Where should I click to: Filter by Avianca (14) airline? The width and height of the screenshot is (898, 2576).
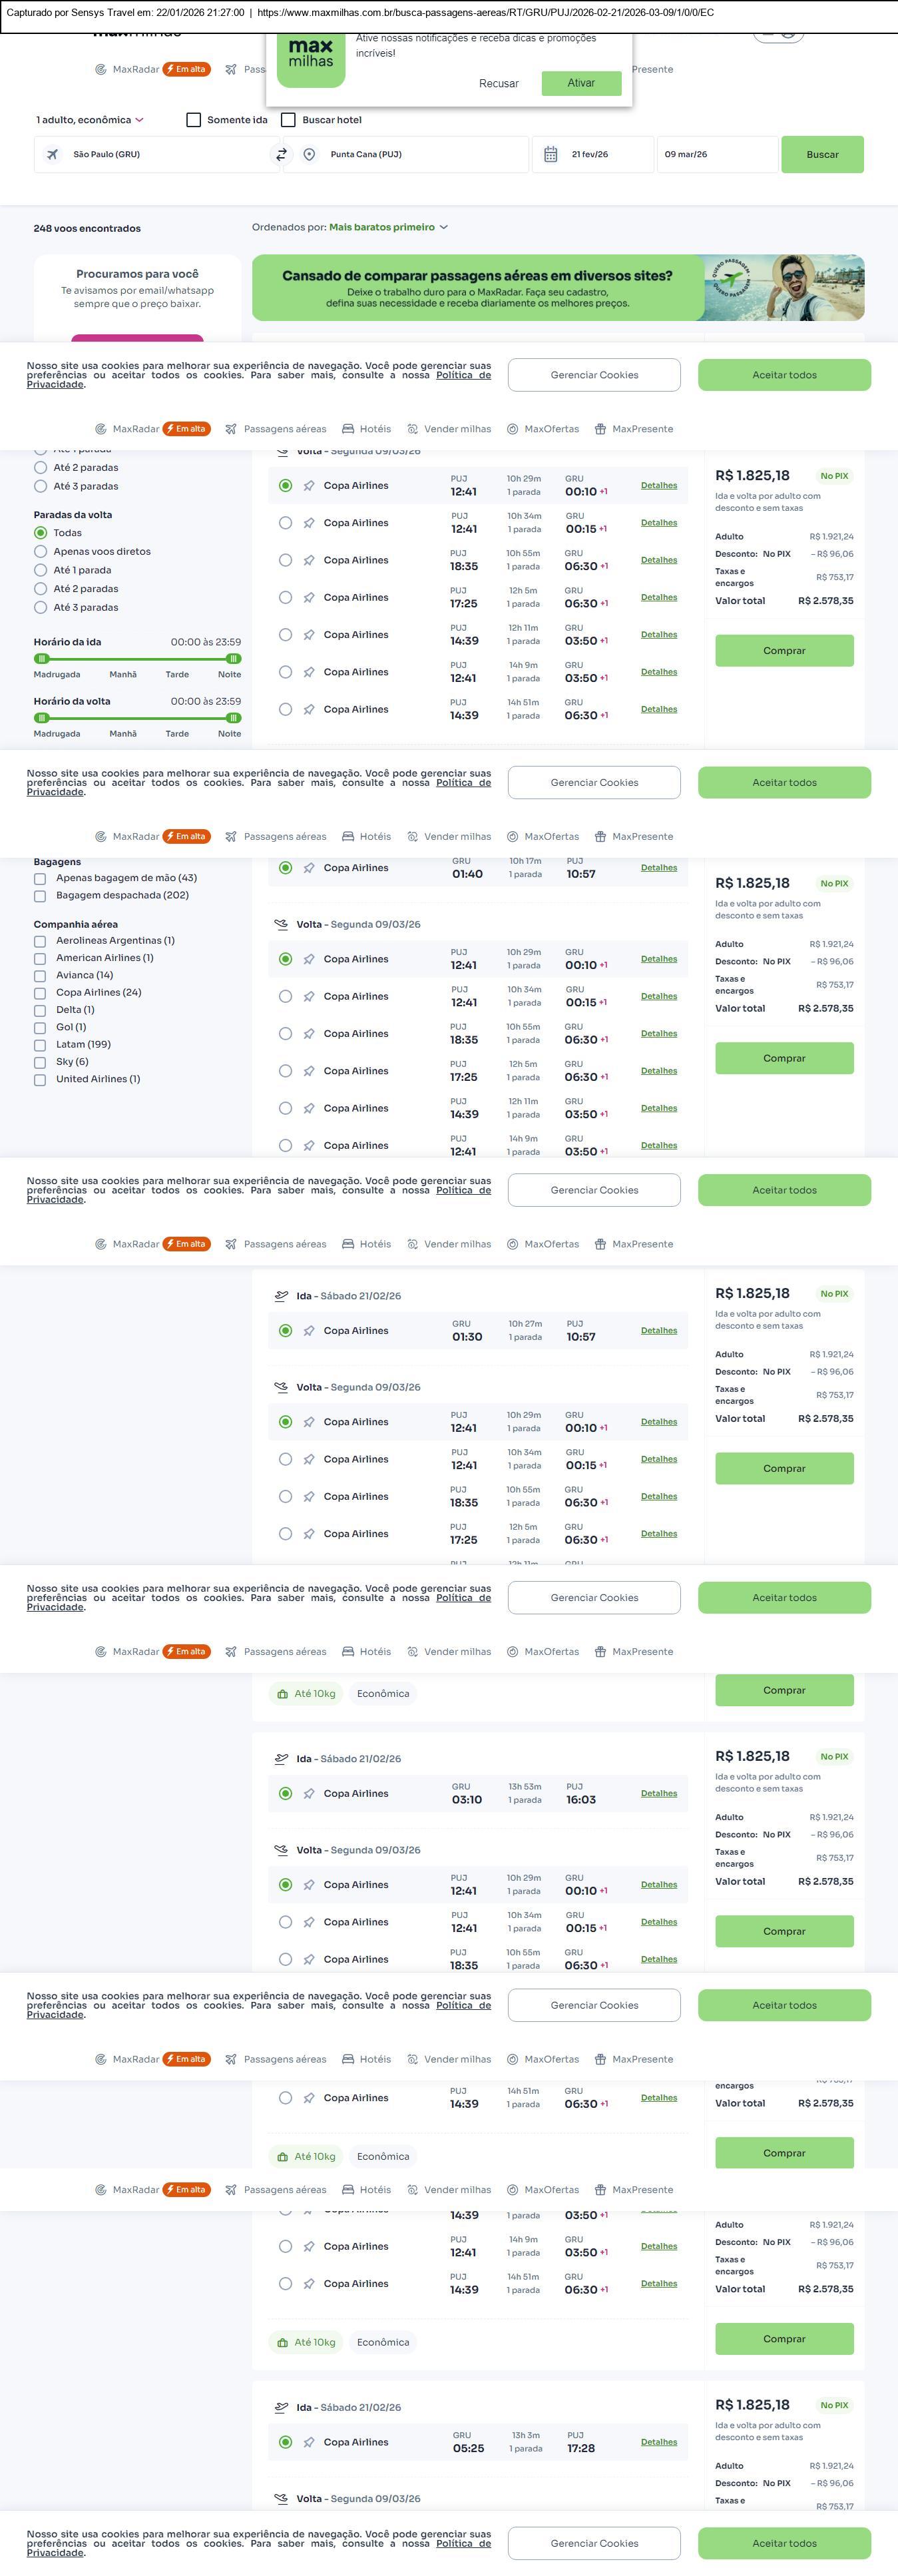40,976
